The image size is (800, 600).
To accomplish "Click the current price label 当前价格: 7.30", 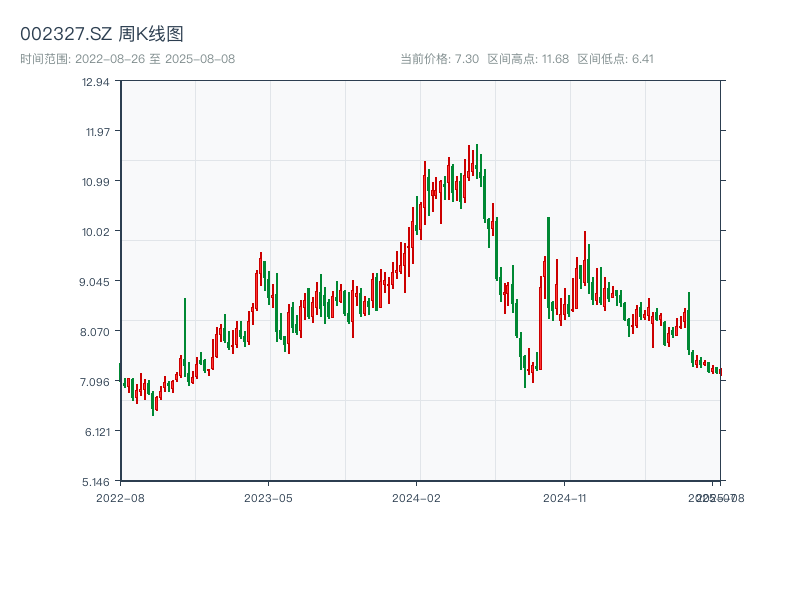I will (x=439, y=59).
